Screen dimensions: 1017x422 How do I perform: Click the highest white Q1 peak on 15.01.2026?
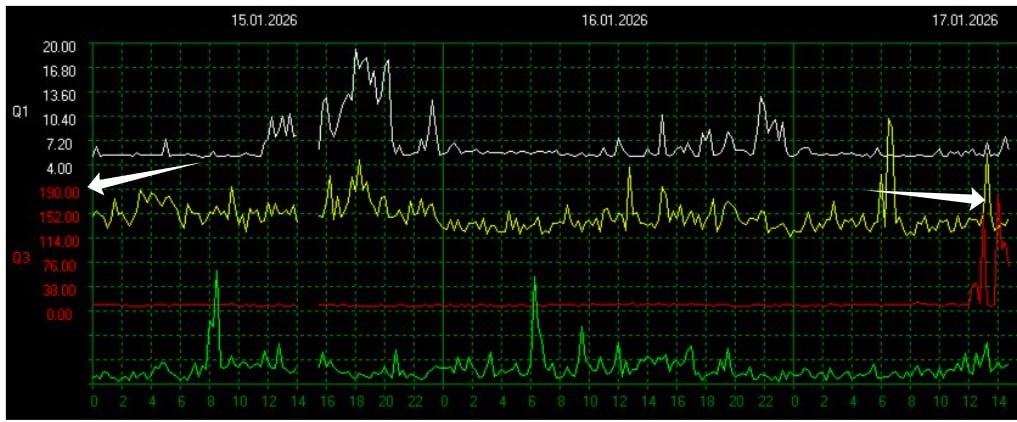click(356, 51)
